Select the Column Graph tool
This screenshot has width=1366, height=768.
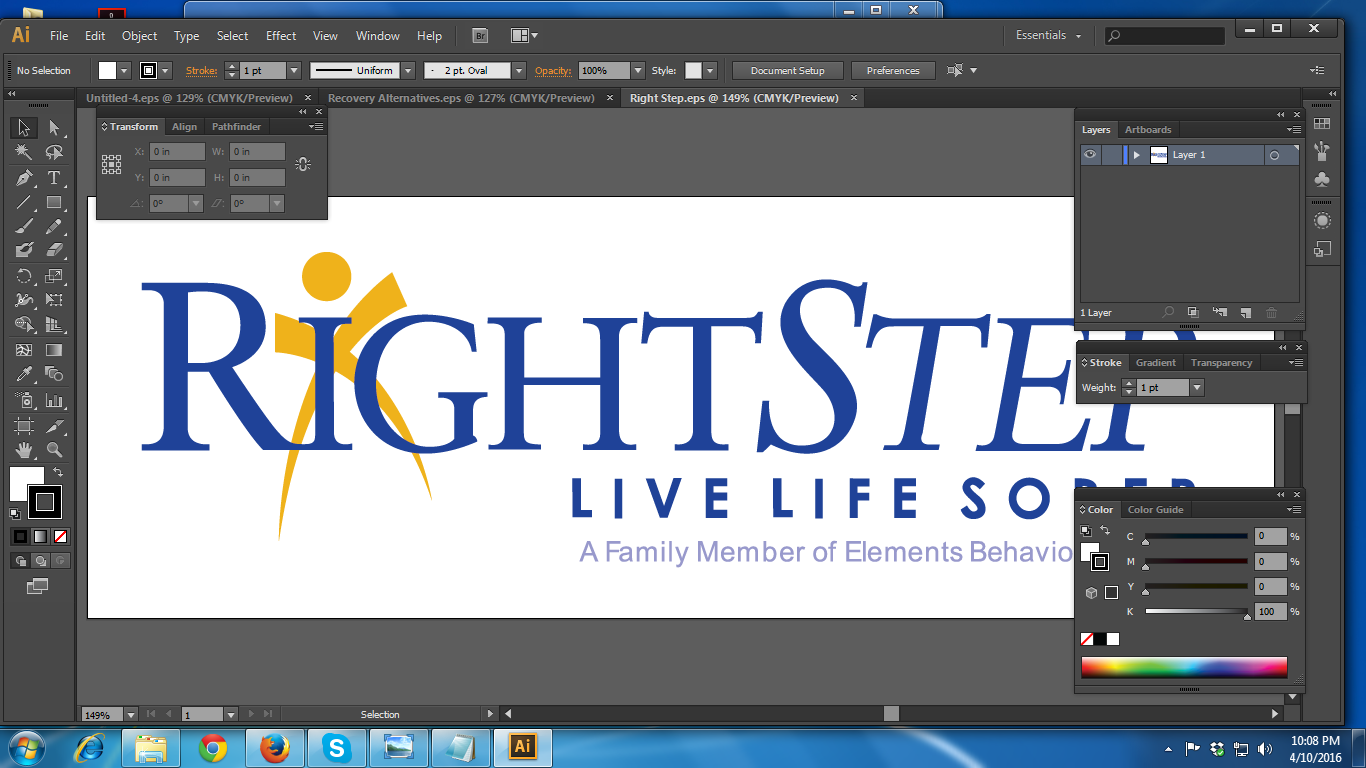[x=54, y=400]
